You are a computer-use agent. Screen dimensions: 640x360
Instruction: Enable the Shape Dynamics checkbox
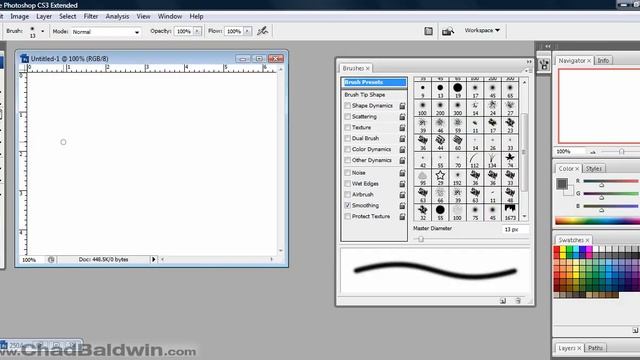(347, 106)
